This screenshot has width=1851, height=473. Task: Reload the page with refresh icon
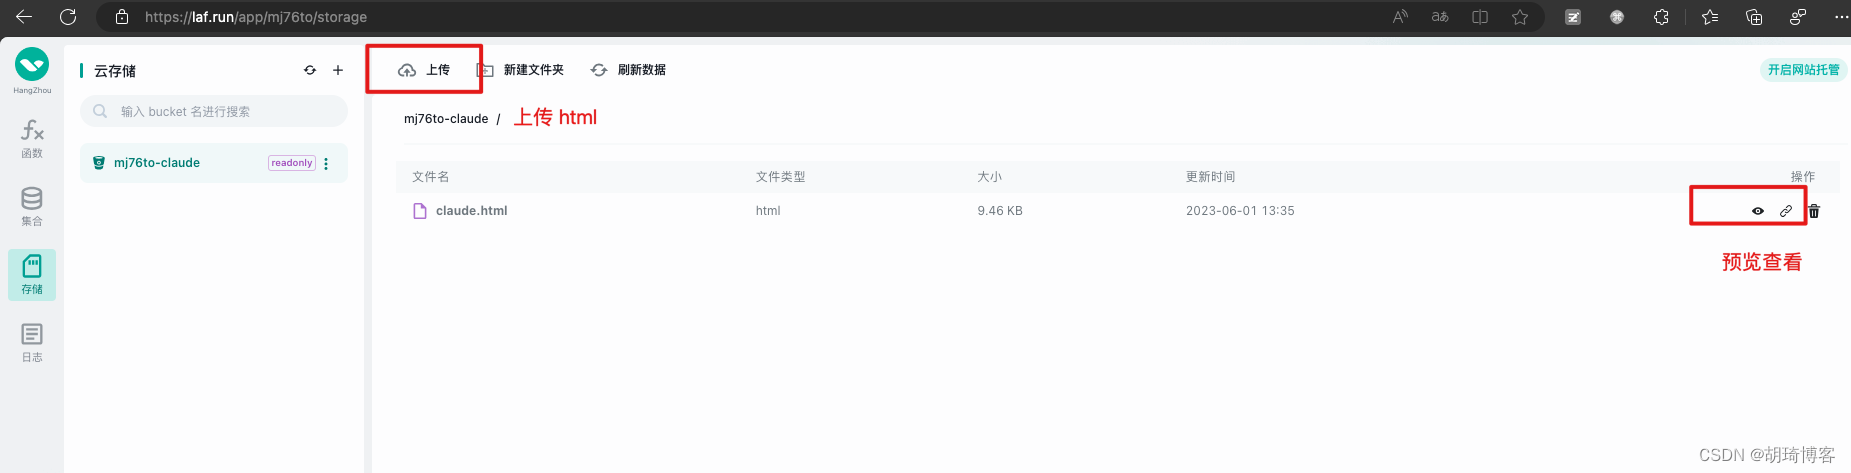[68, 17]
